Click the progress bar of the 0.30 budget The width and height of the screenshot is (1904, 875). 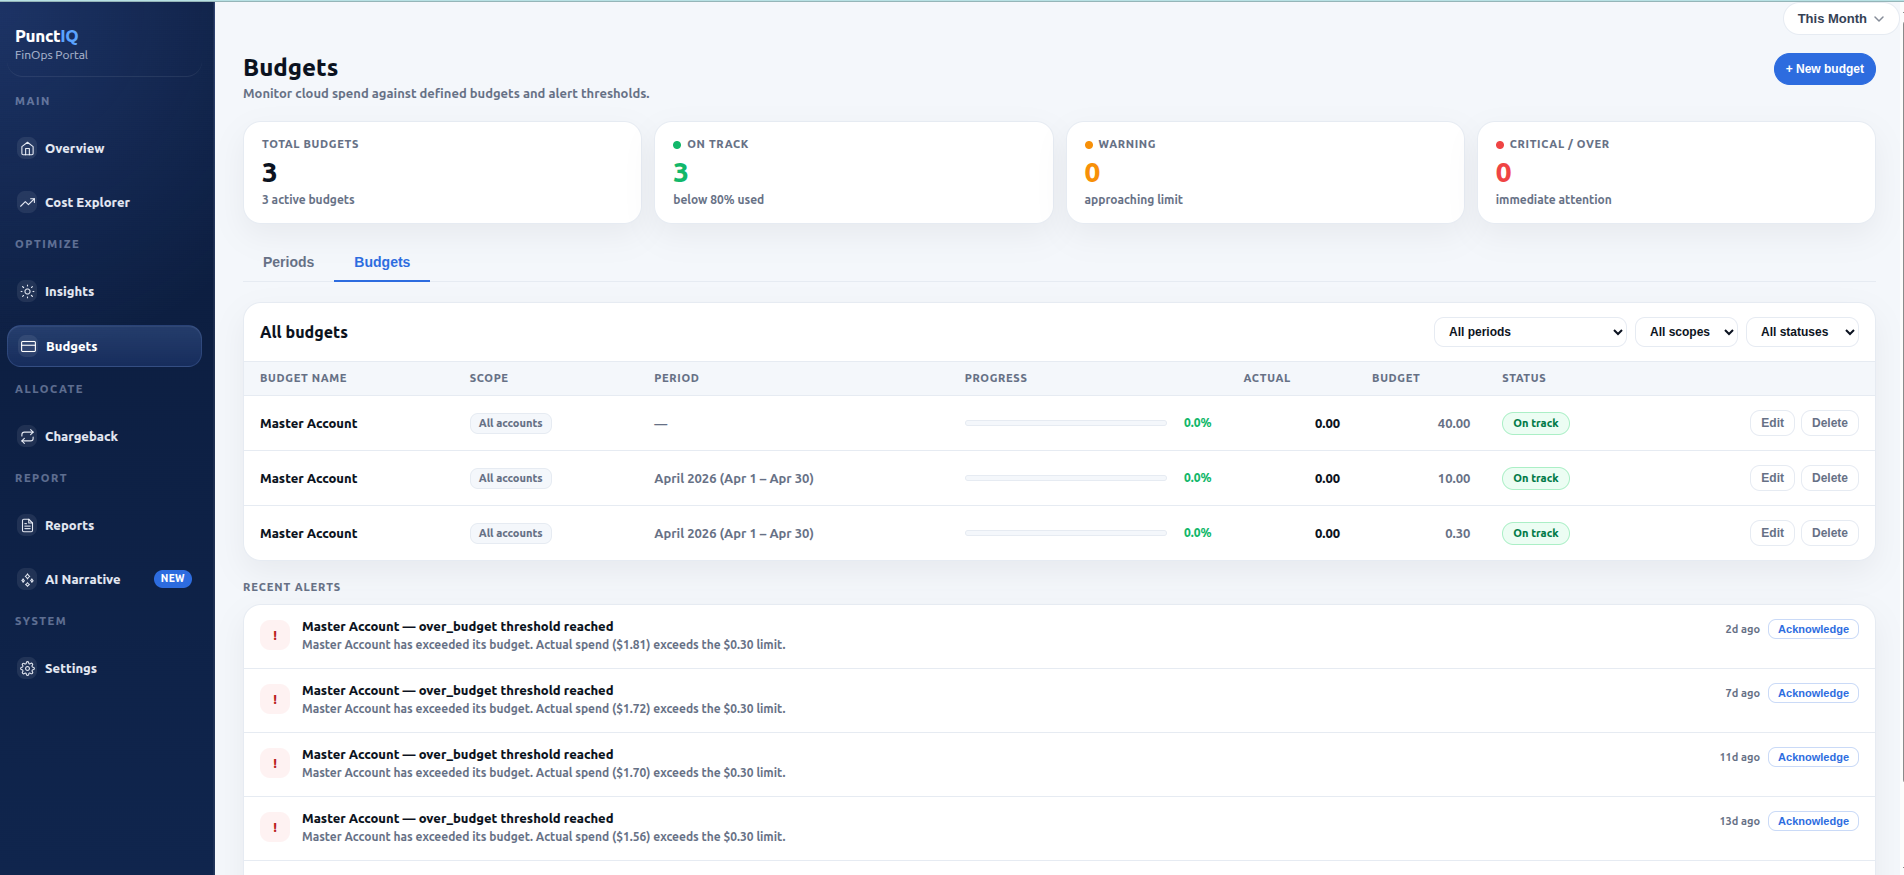pyautogui.click(x=1065, y=533)
